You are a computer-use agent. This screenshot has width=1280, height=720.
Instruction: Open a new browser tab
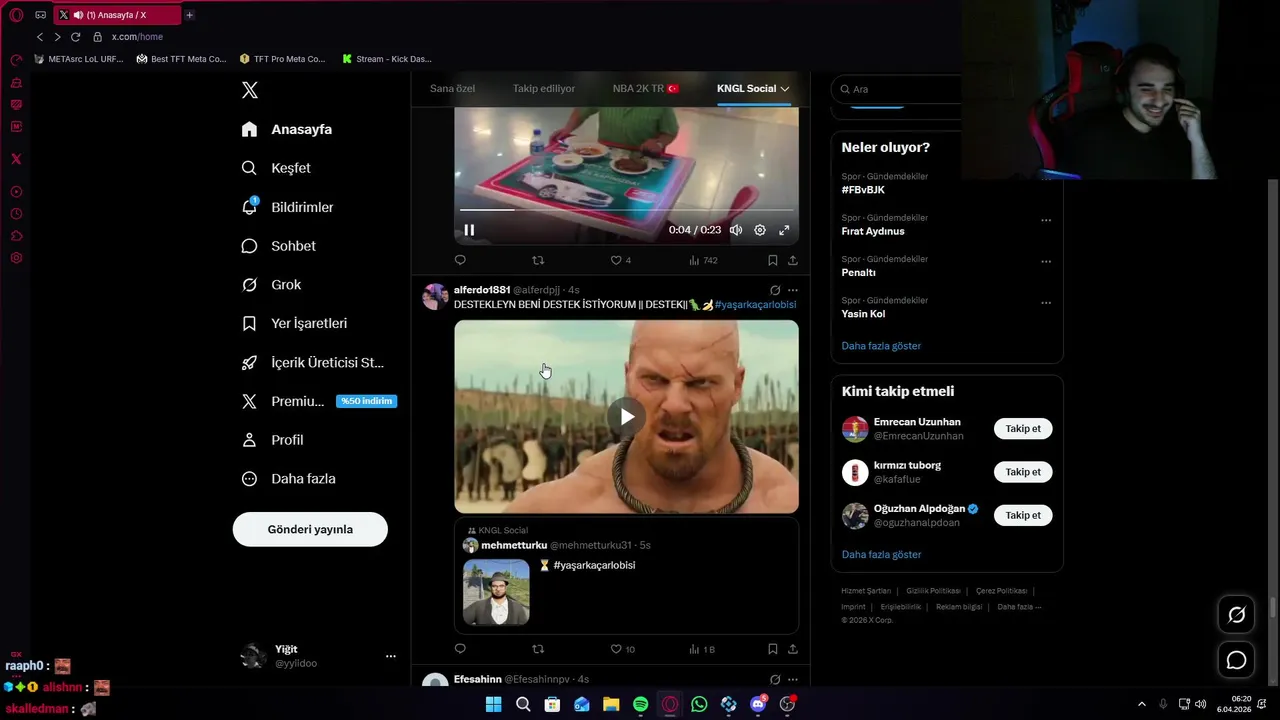coord(190,15)
